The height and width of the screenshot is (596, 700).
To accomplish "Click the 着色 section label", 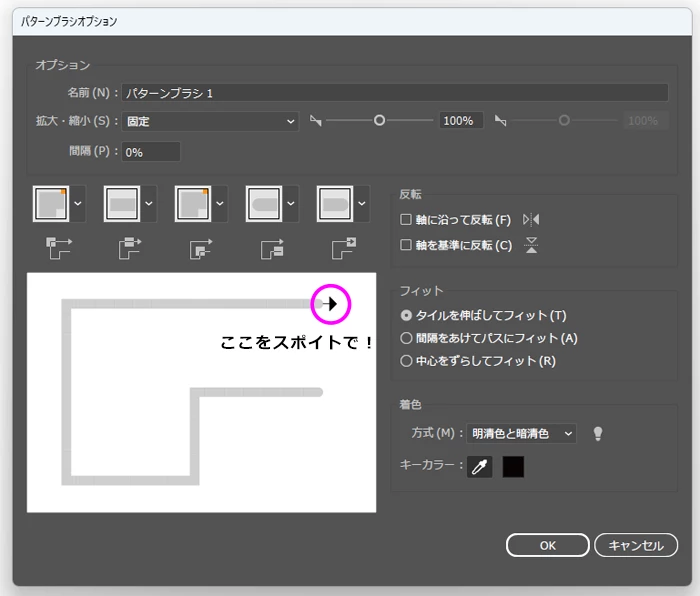I will (410, 404).
